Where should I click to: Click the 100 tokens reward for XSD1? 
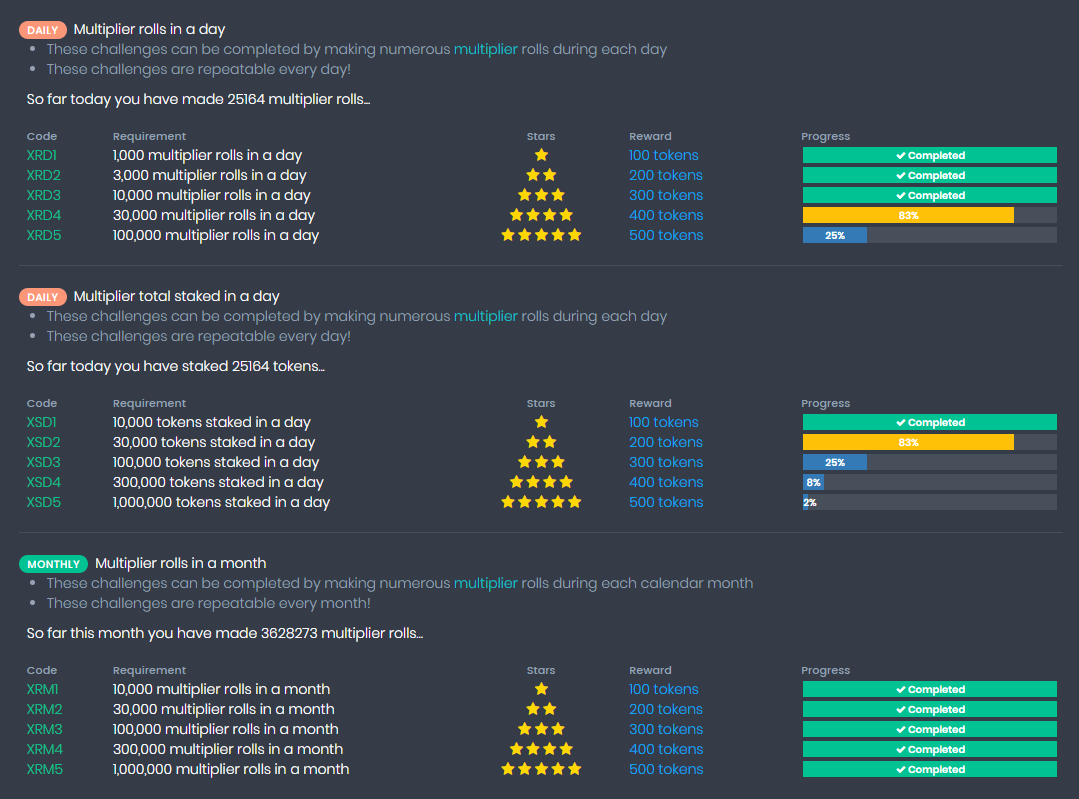[x=663, y=423]
